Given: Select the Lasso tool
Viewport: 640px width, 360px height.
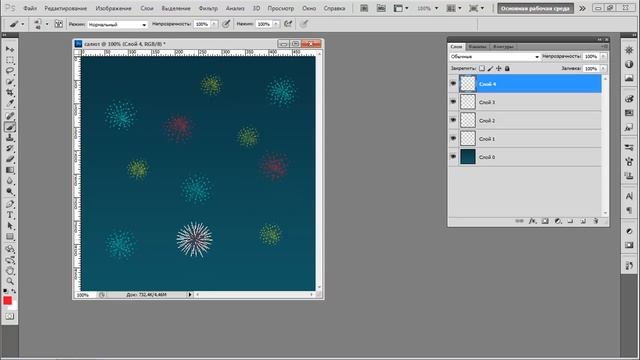Looking at the screenshot, I should pos(10,71).
